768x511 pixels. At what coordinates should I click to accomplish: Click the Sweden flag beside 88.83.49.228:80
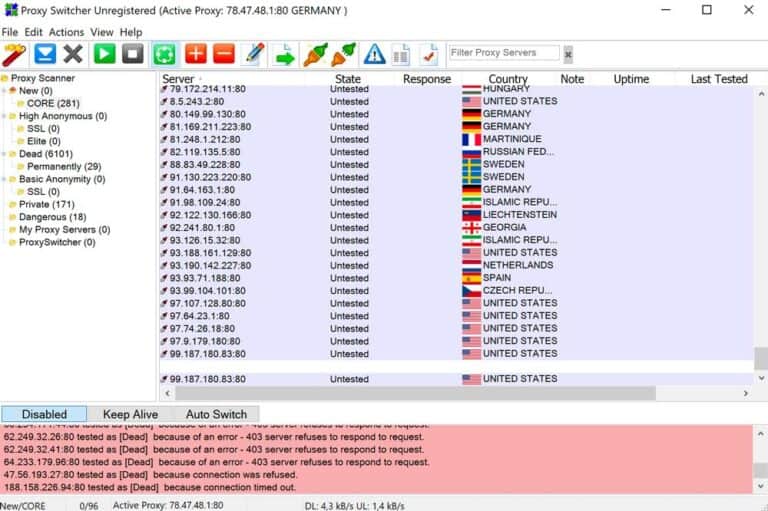472,165
